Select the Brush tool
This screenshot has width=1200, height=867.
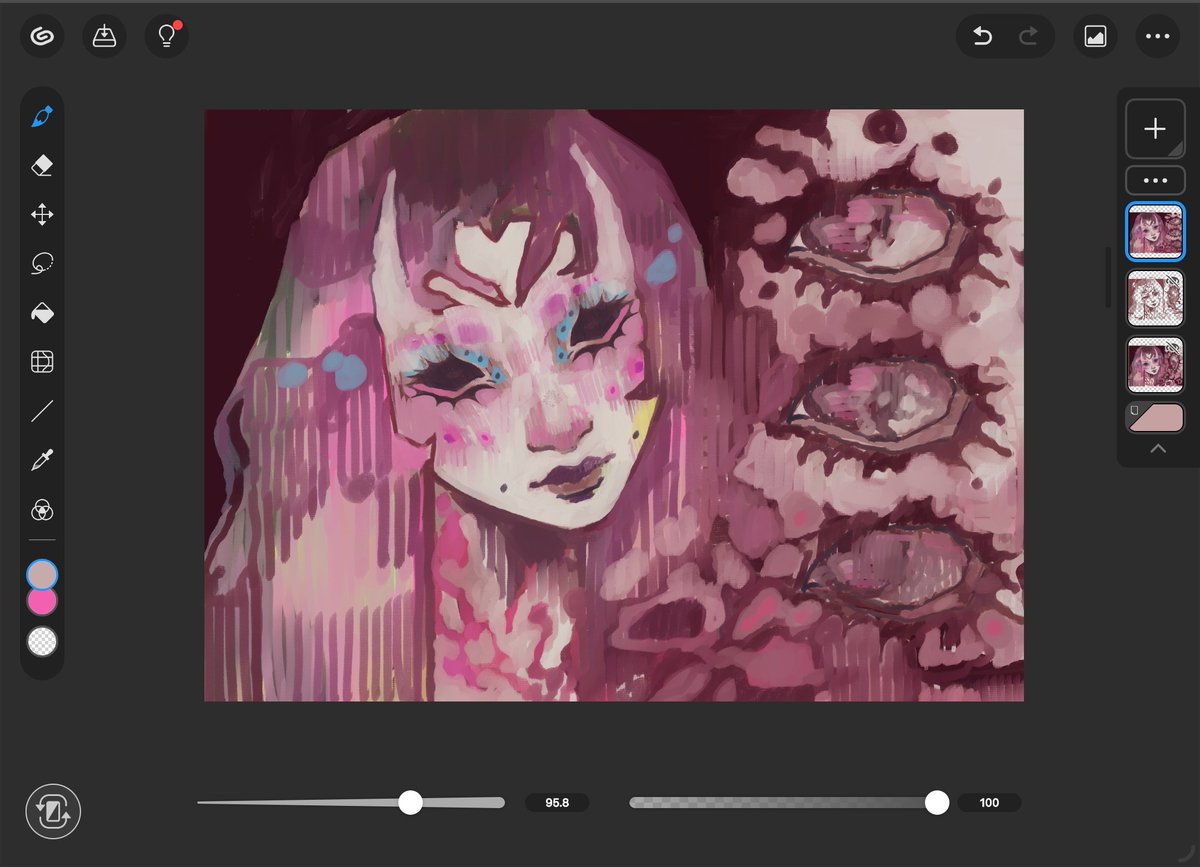pyautogui.click(x=41, y=116)
